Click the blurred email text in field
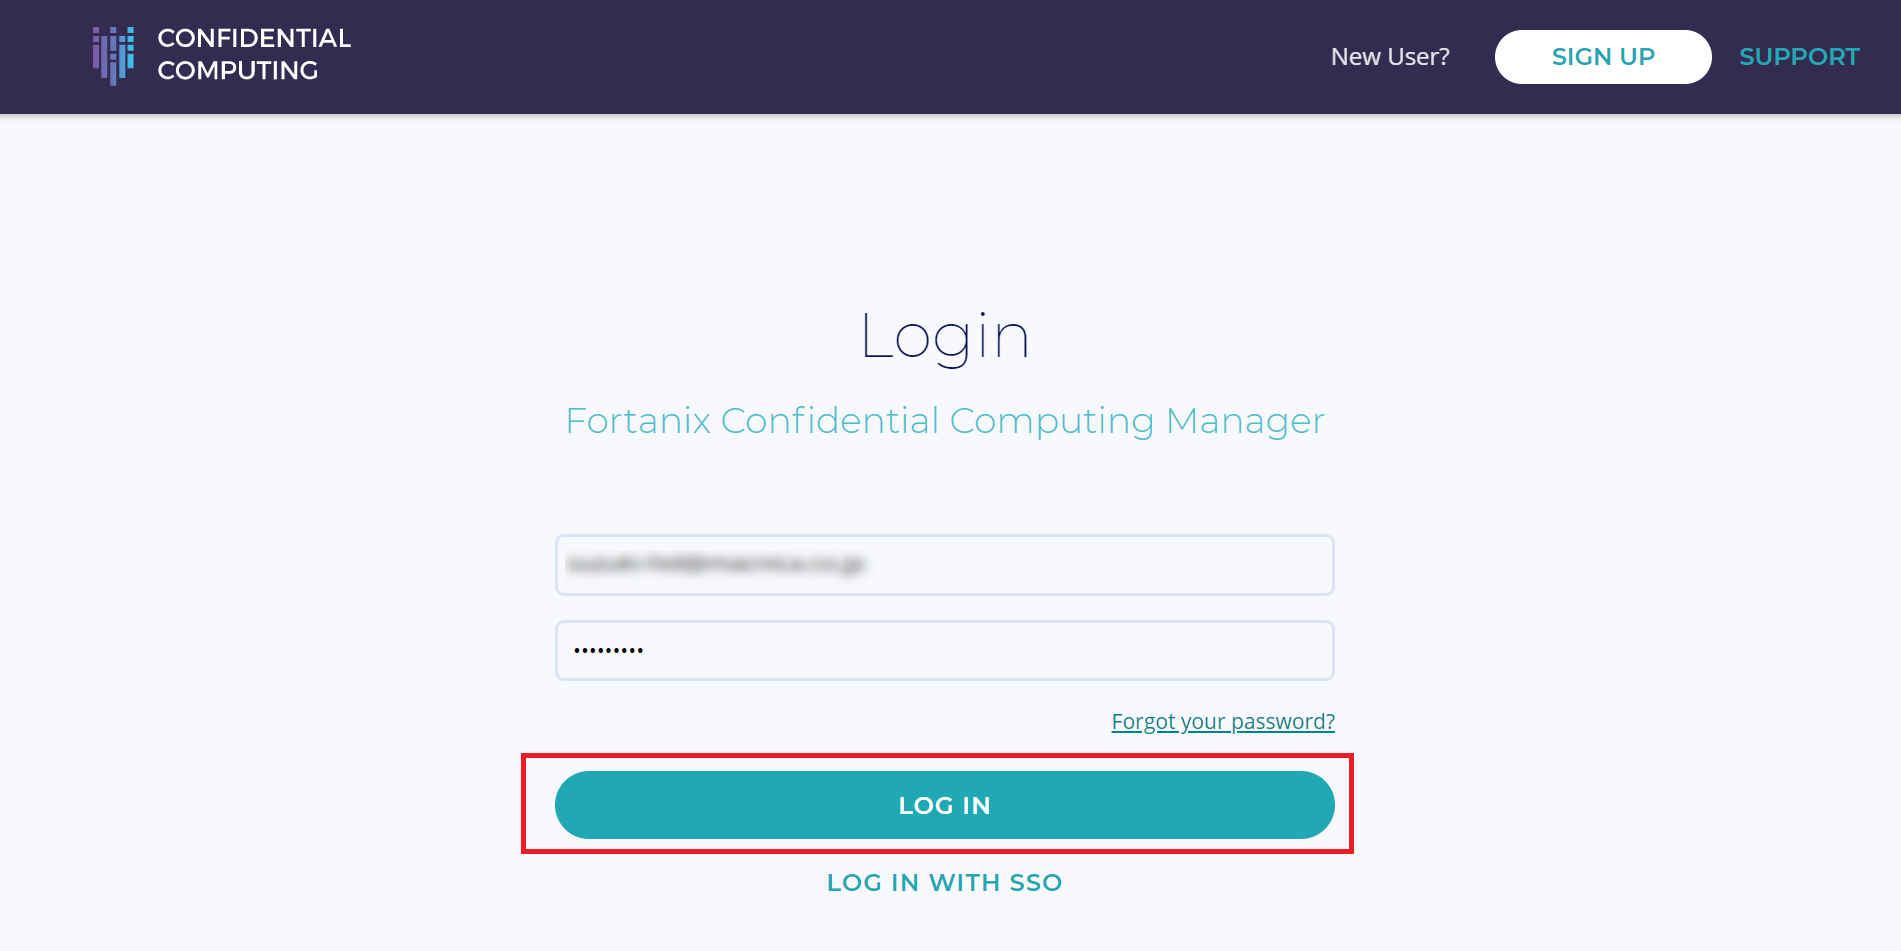 (715, 565)
